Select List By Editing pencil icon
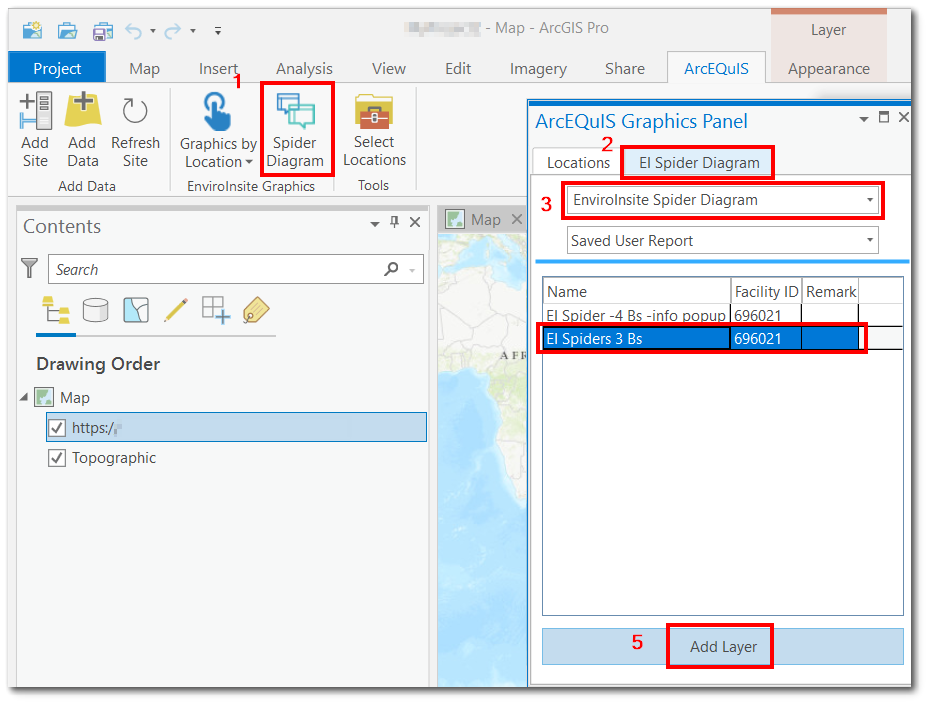The width and height of the screenshot is (927, 703). 176,310
